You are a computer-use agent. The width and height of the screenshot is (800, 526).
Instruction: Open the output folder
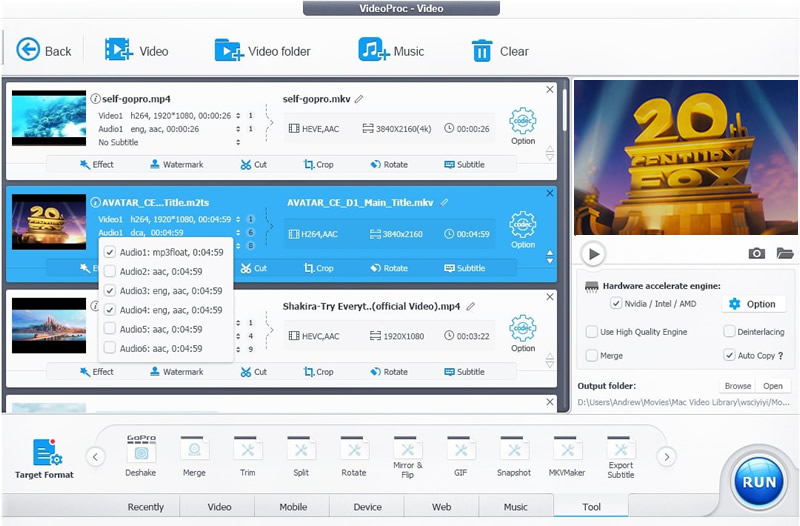pos(772,386)
